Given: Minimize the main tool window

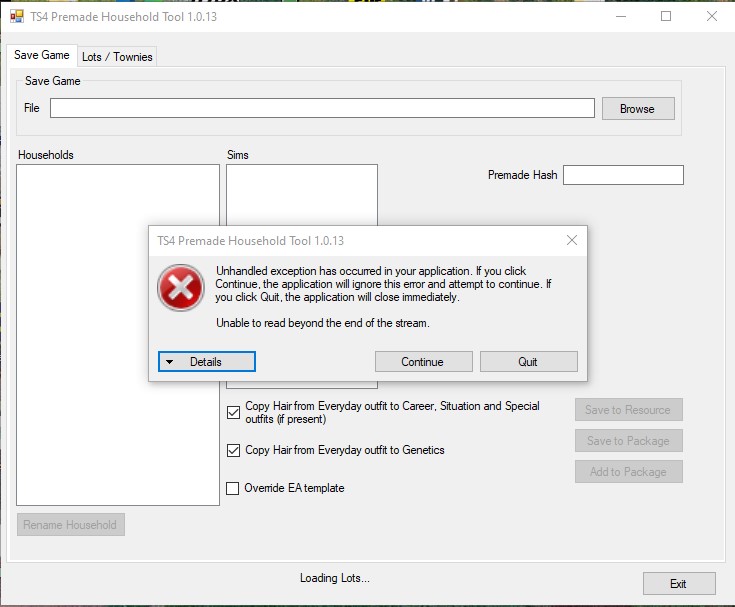Looking at the screenshot, I should [x=621, y=16].
